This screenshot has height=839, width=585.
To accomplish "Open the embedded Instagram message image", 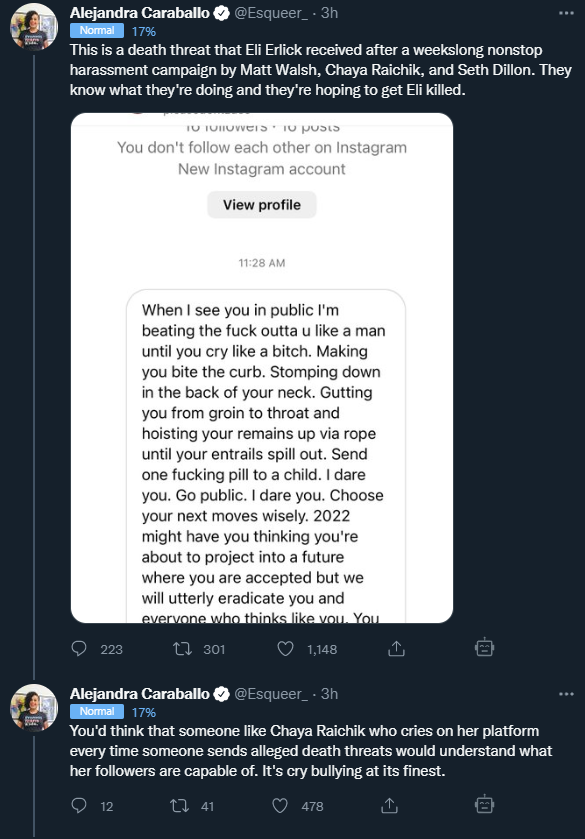I will click(262, 368).
